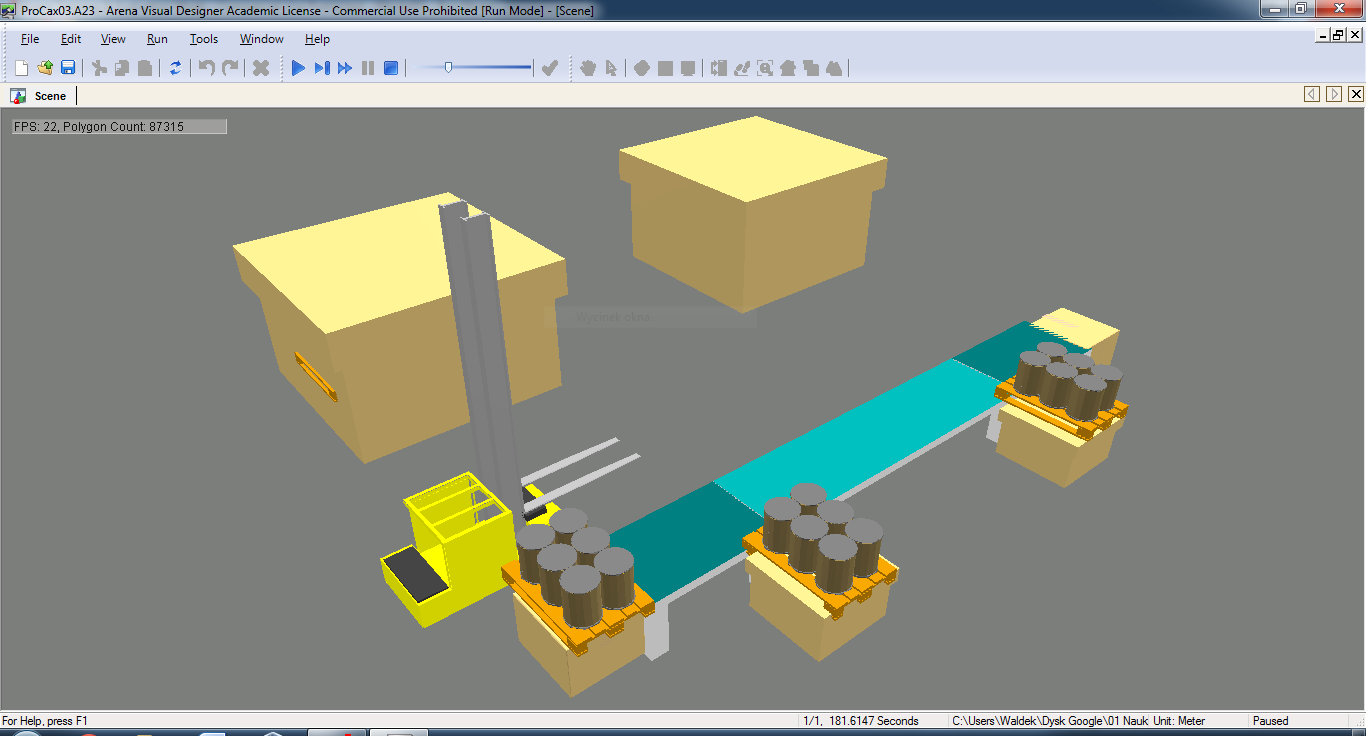Viewport: 1366px width, 736px height.
Task: Click the Fast forward playback icon
Action: 345,68
